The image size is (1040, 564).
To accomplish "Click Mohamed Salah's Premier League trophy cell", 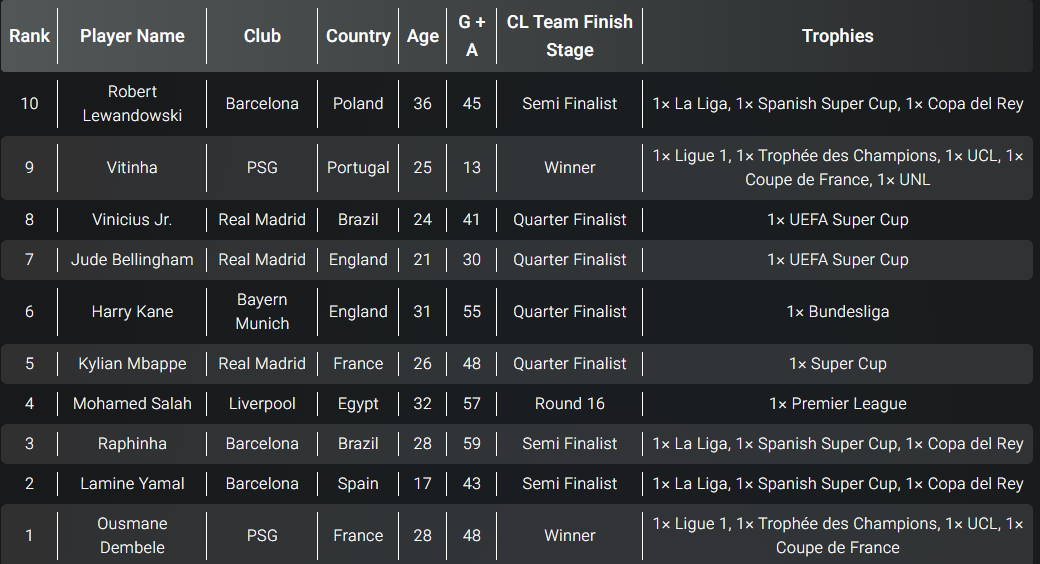I will [x=838, y=403].
